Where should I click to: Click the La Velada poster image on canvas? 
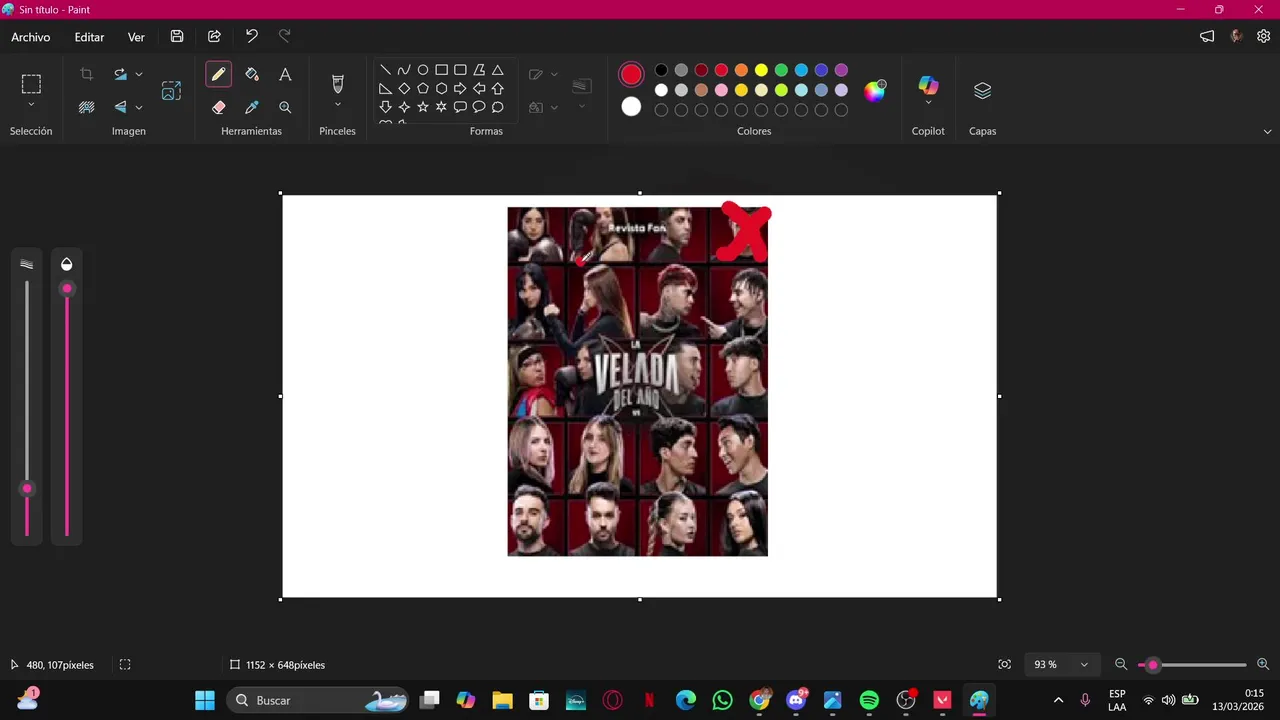coord(637,381)
